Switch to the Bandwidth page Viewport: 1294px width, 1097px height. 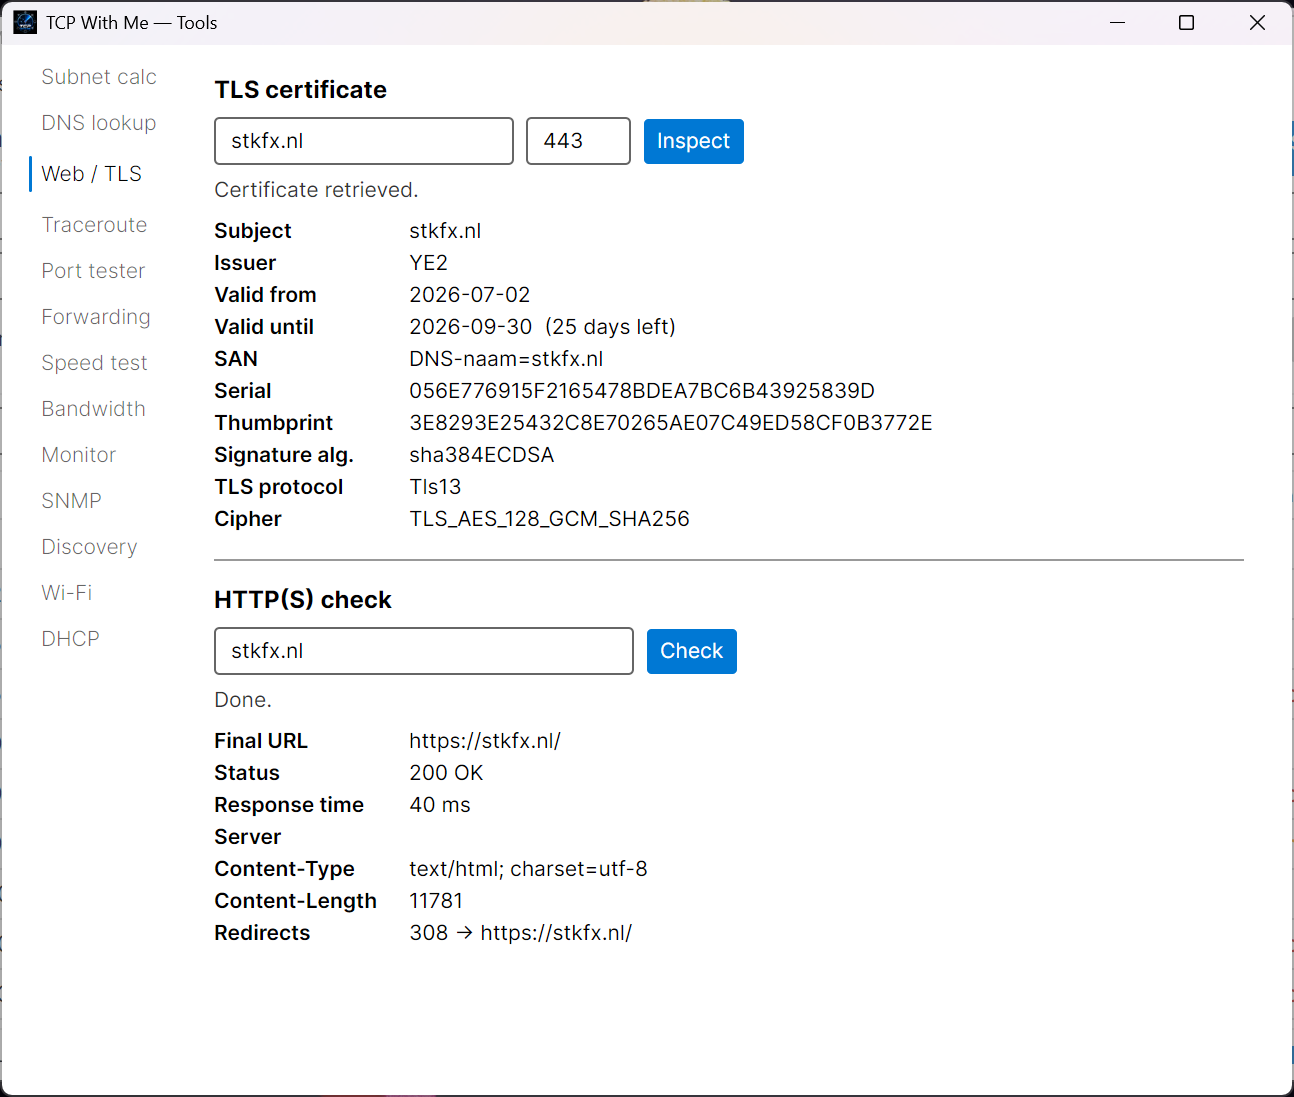(93, 409)
